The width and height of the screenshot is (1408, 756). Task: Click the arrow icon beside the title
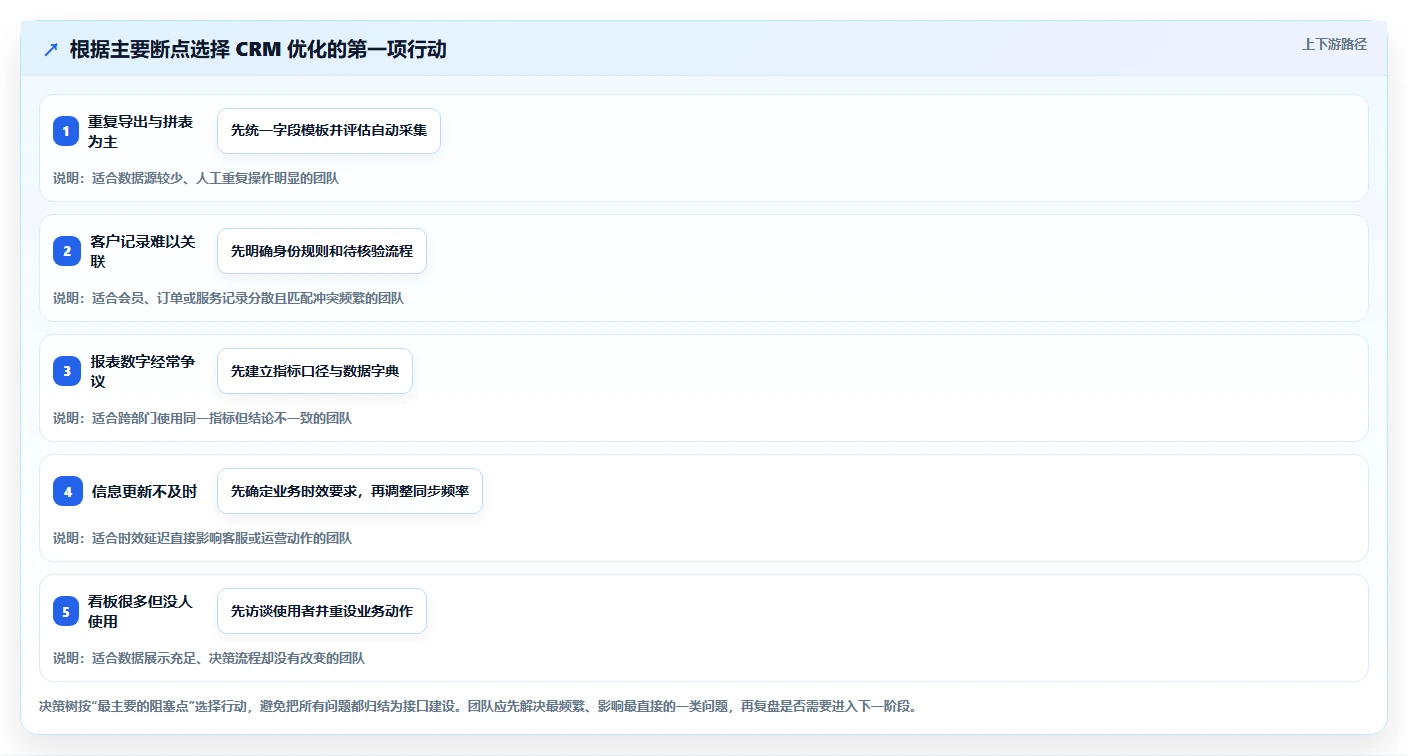(x=51, y=50)
